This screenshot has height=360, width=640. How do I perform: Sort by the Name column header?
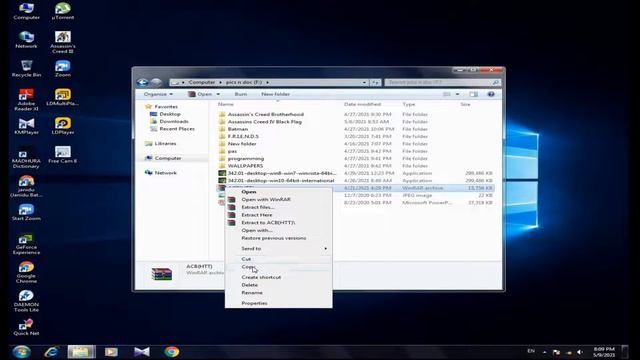click(226, 104)
